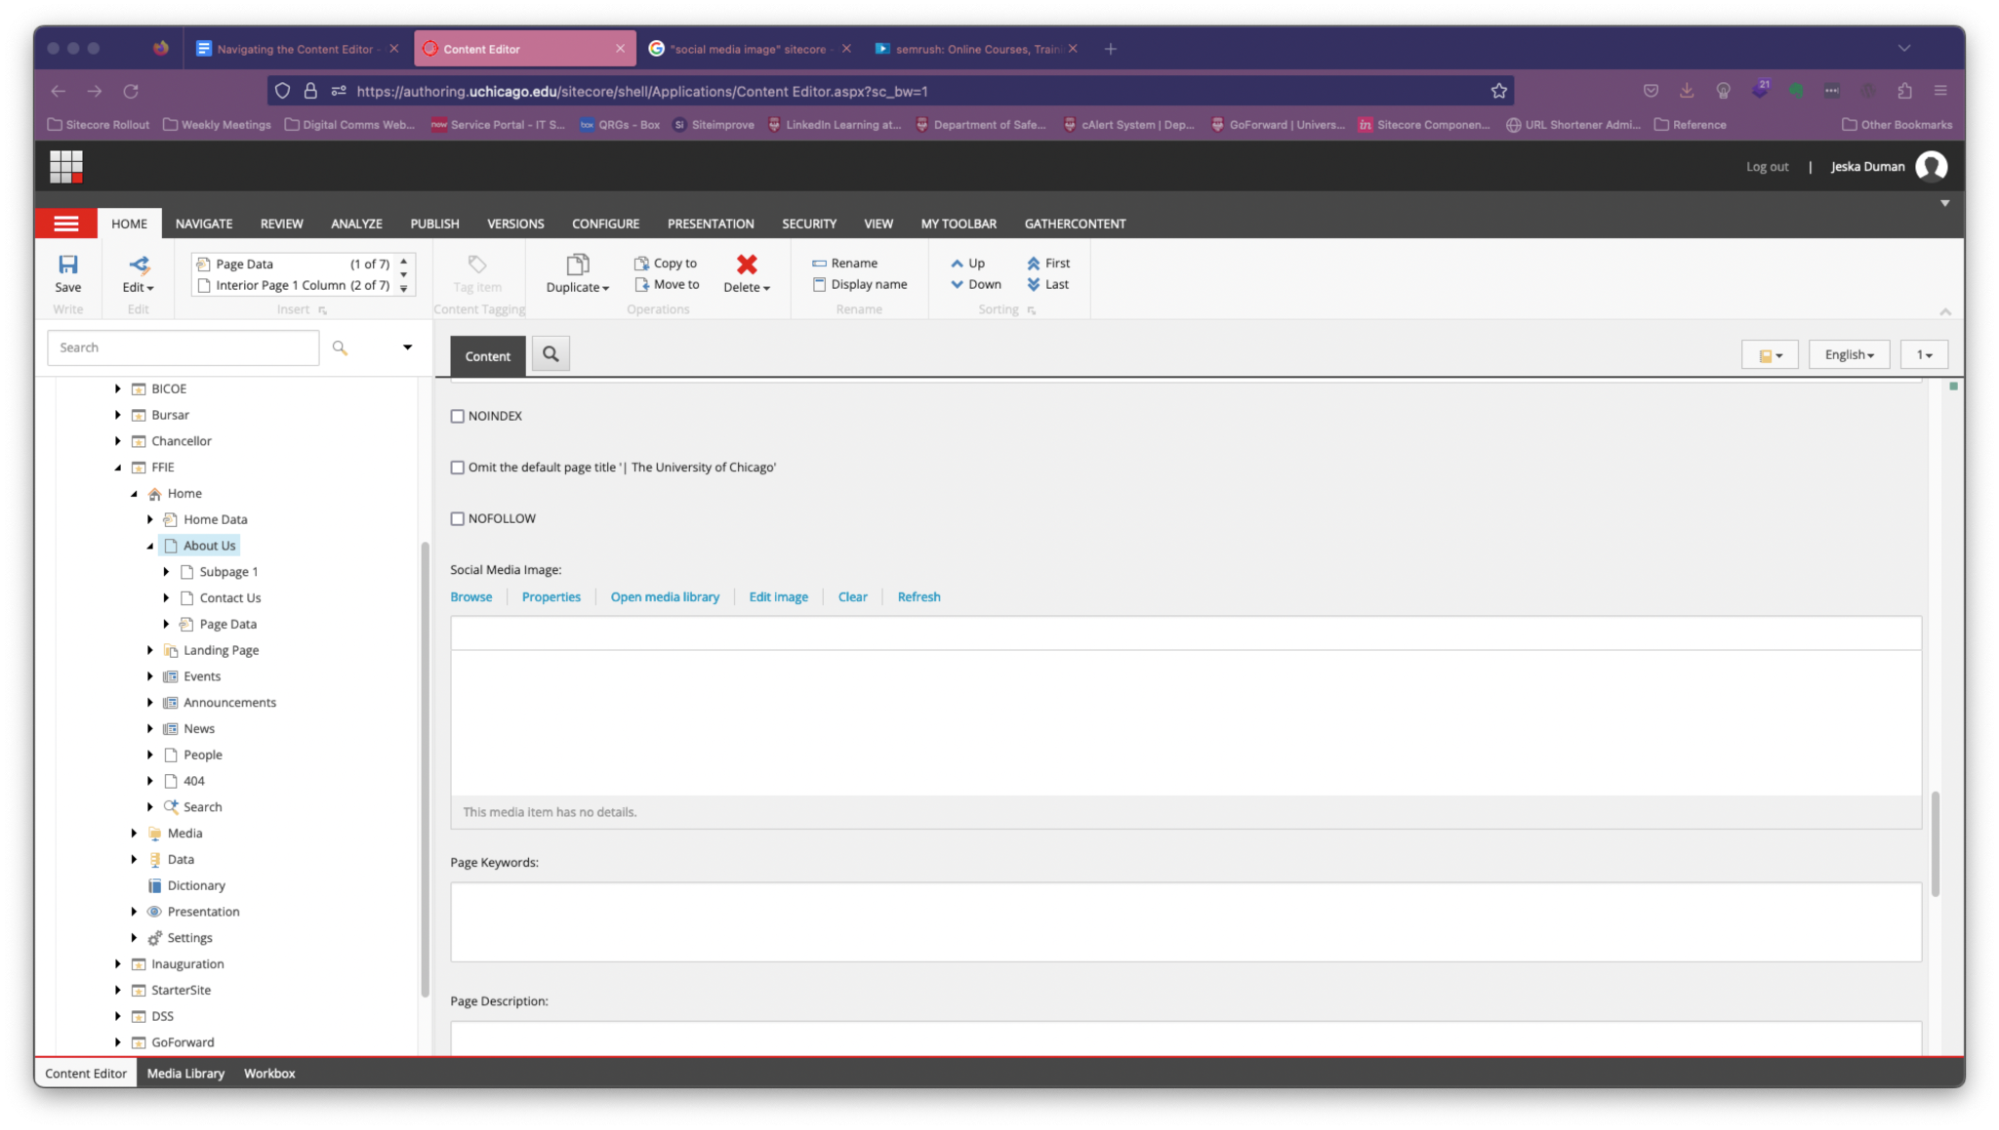Click the user avatar icon
The image size is (1999, 1130).
[1931, 166]
